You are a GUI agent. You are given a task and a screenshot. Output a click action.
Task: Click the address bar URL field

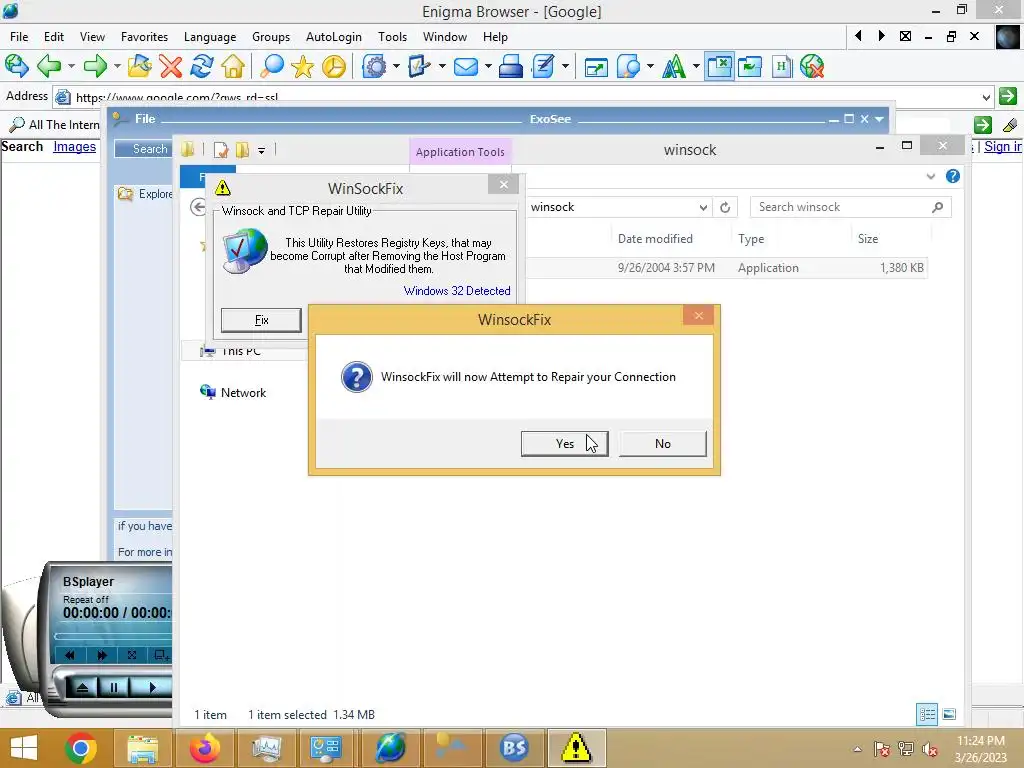click(x=522, y=97)
